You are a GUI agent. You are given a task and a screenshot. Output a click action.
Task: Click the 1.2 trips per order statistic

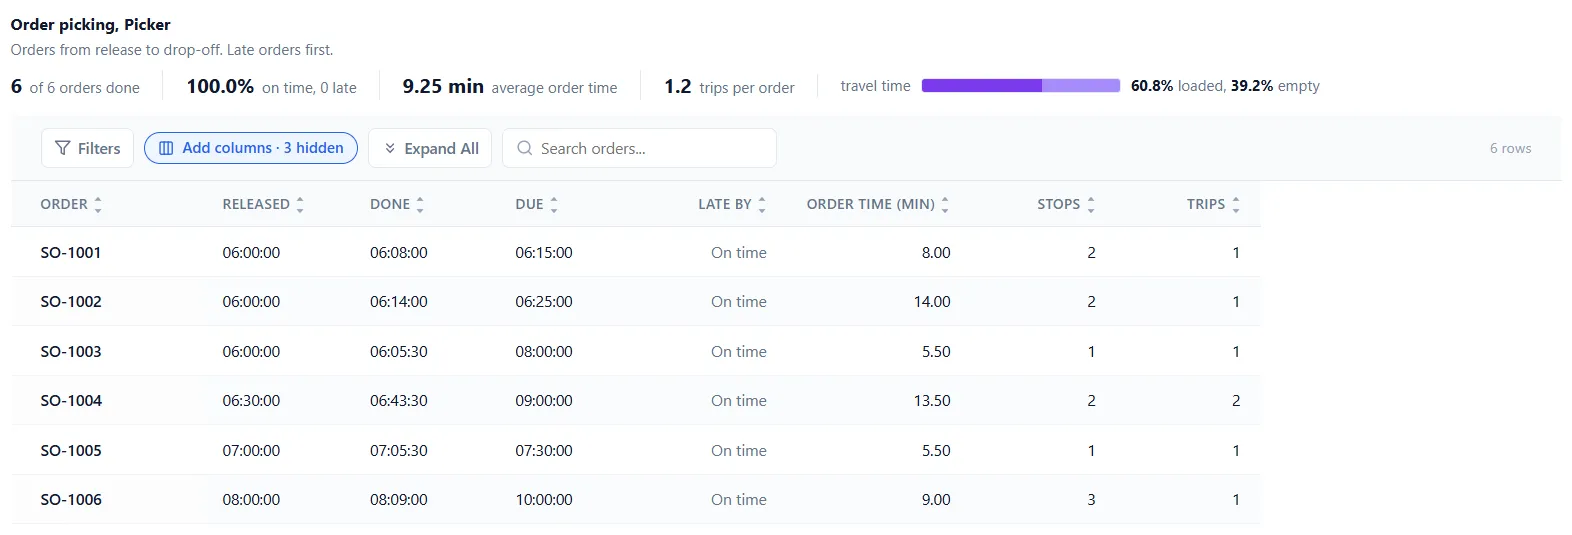(x=729, y=87)
